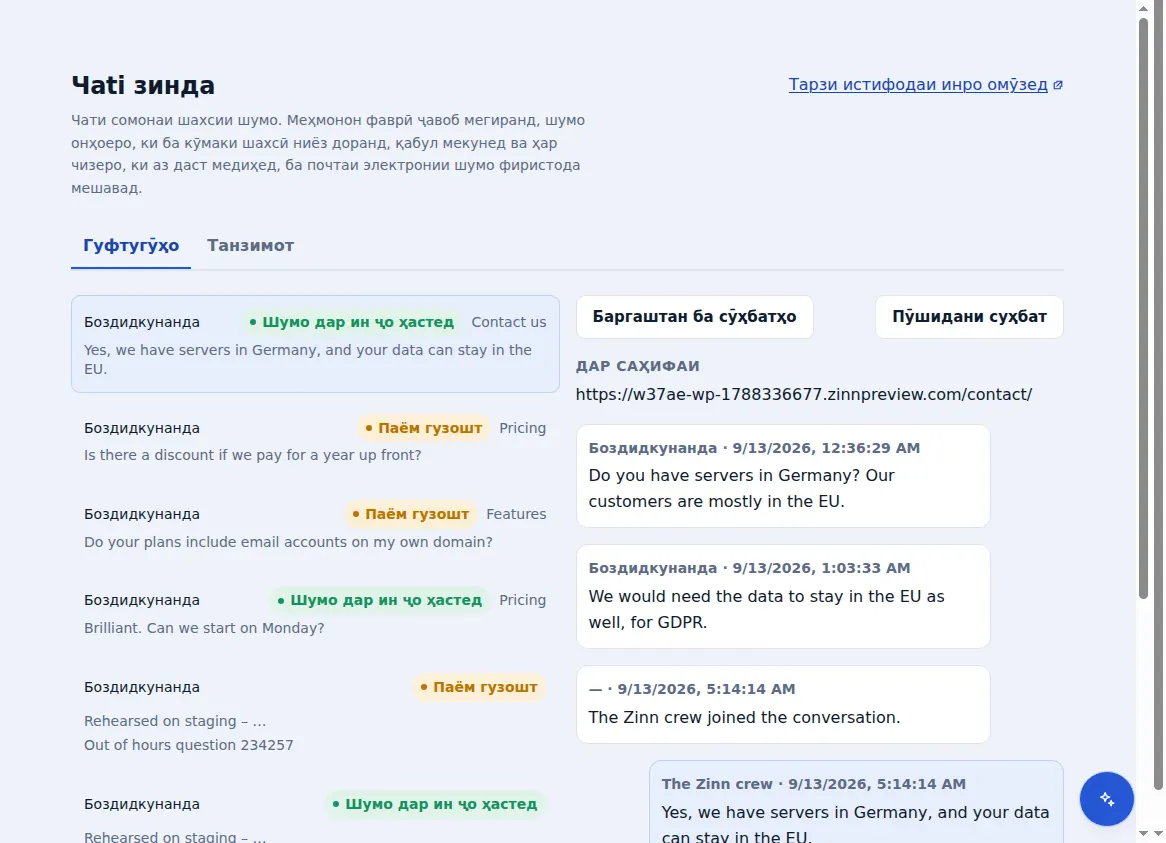This screenshot has width=1166, height=843.
Task: Click 'Шумо дар ин ҷо ҳастед' badge in Monday row
Action: click(379, 600)
